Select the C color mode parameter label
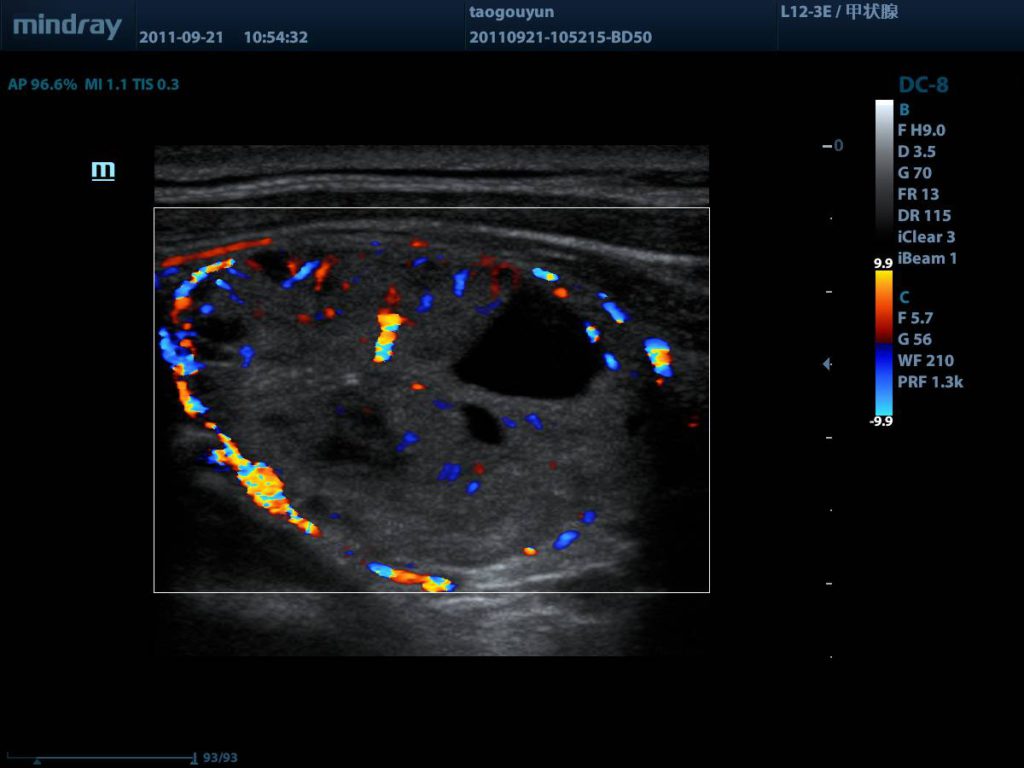The height and width of the screenshot is (768, 1024). (x=904, y=297)
